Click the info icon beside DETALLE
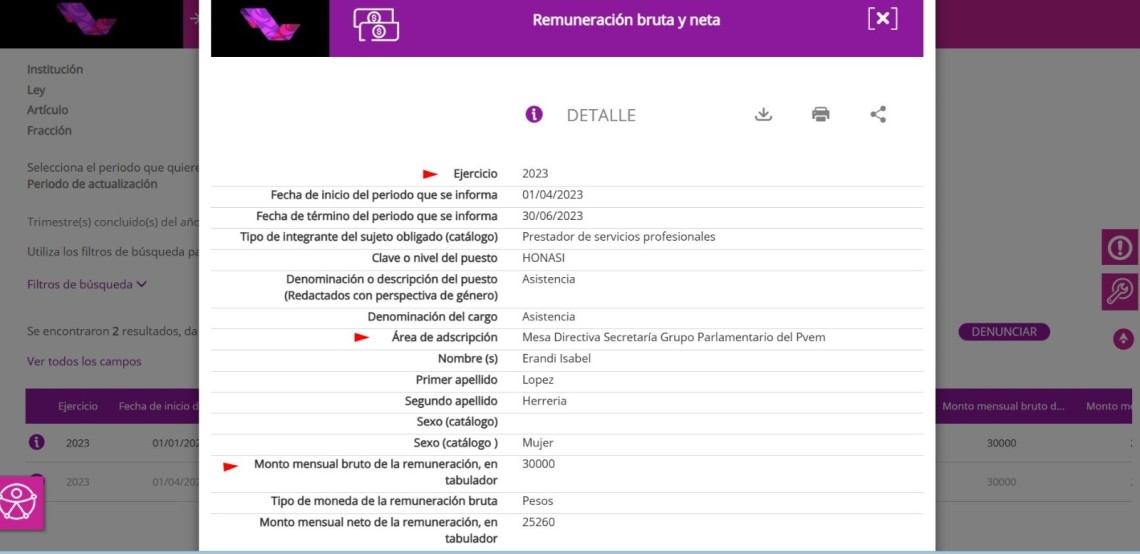This screenshot has width=1140, height=554. click(534, 114)
